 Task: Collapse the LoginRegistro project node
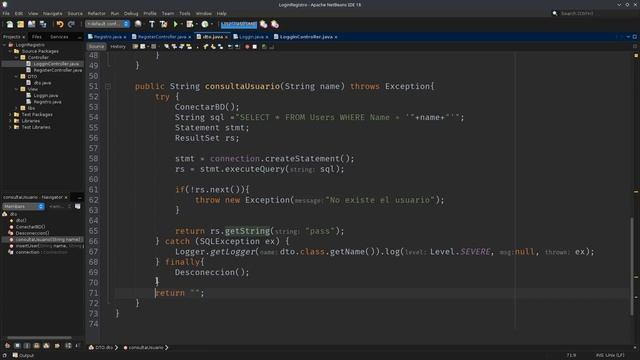click(x=4, y=45)
